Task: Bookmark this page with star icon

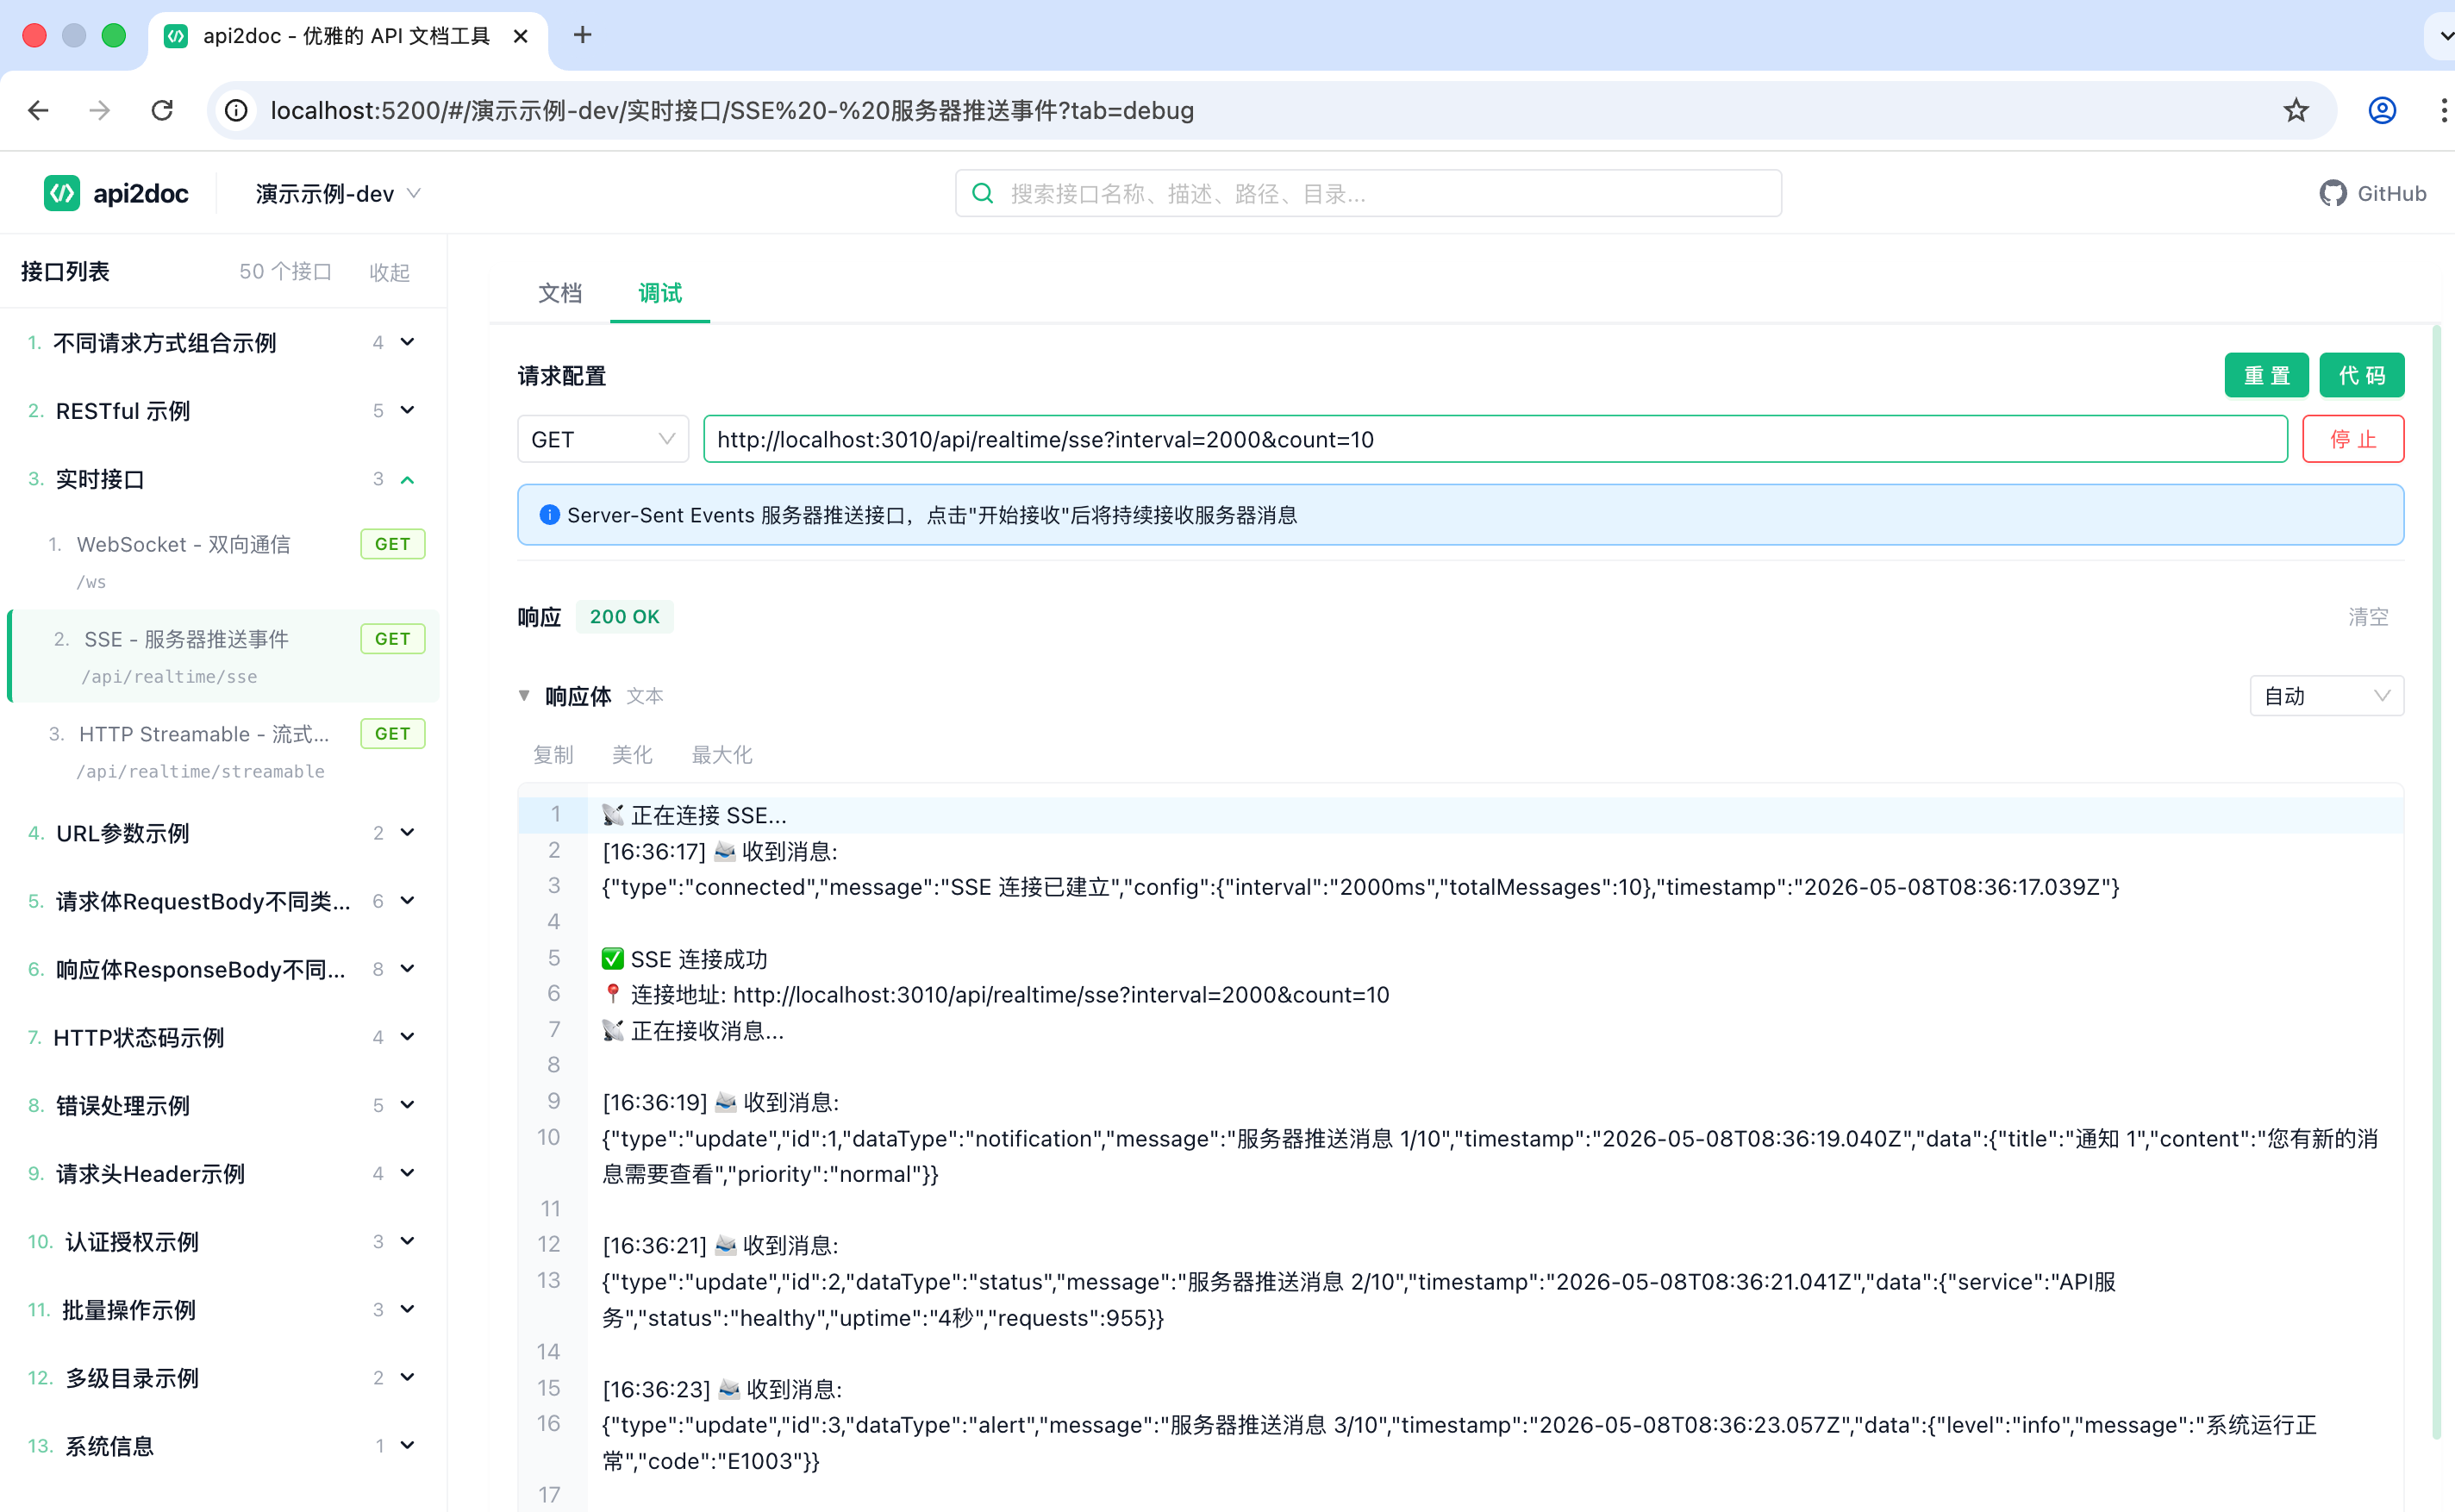Action: click(2296, 110)
